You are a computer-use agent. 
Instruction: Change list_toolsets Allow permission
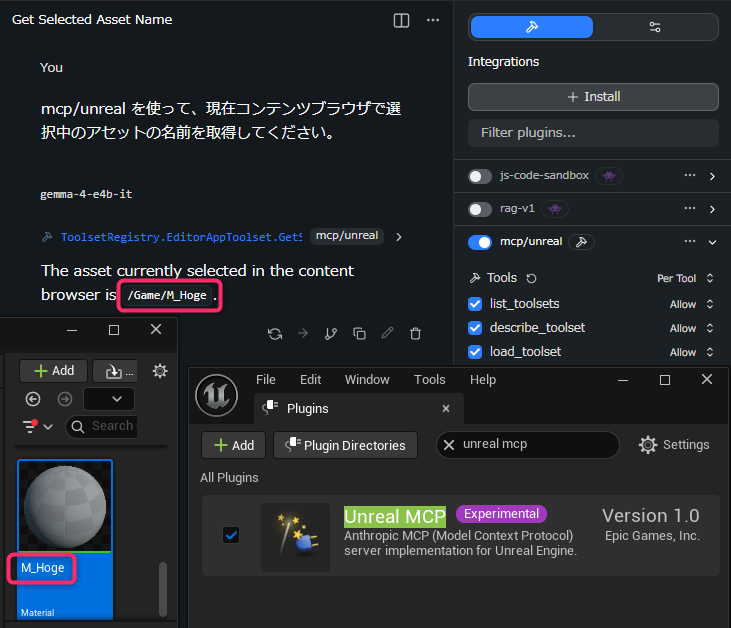[x=692, y=304]
